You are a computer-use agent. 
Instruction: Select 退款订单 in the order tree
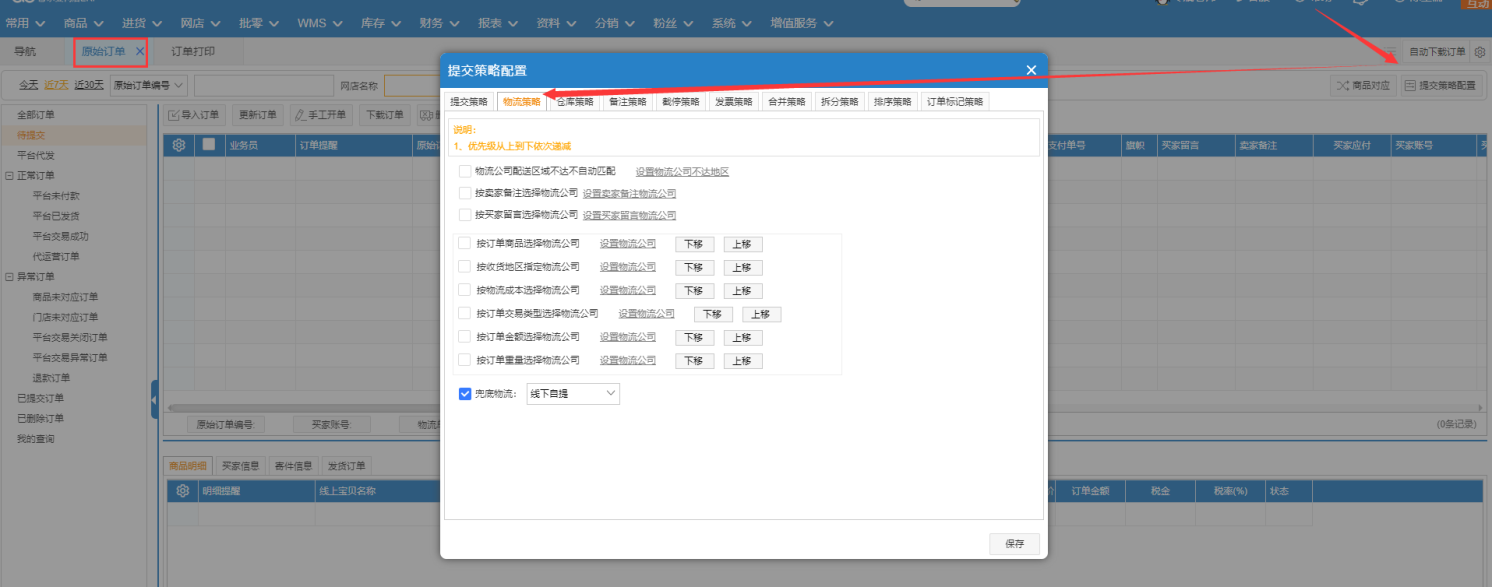pyautogui.click(x=51, y=378)
